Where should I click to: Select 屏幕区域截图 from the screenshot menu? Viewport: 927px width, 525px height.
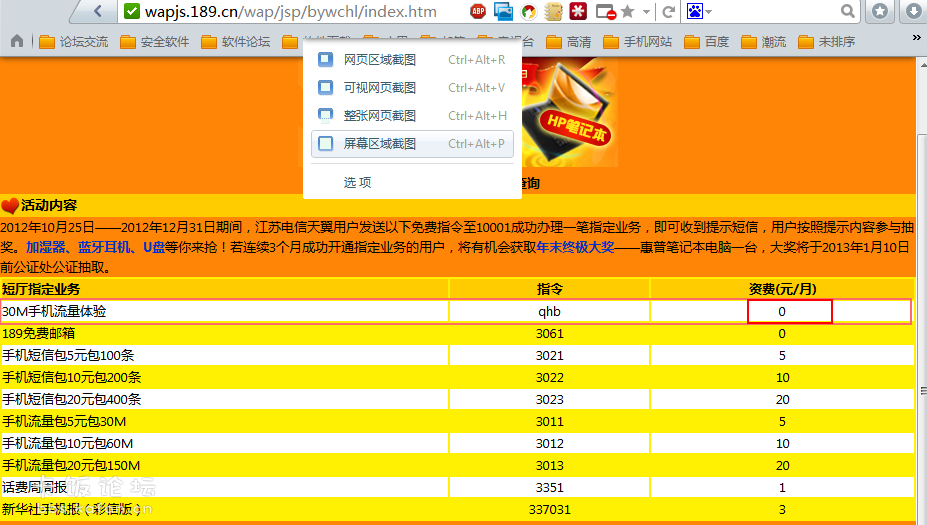(x=412, y=144)
